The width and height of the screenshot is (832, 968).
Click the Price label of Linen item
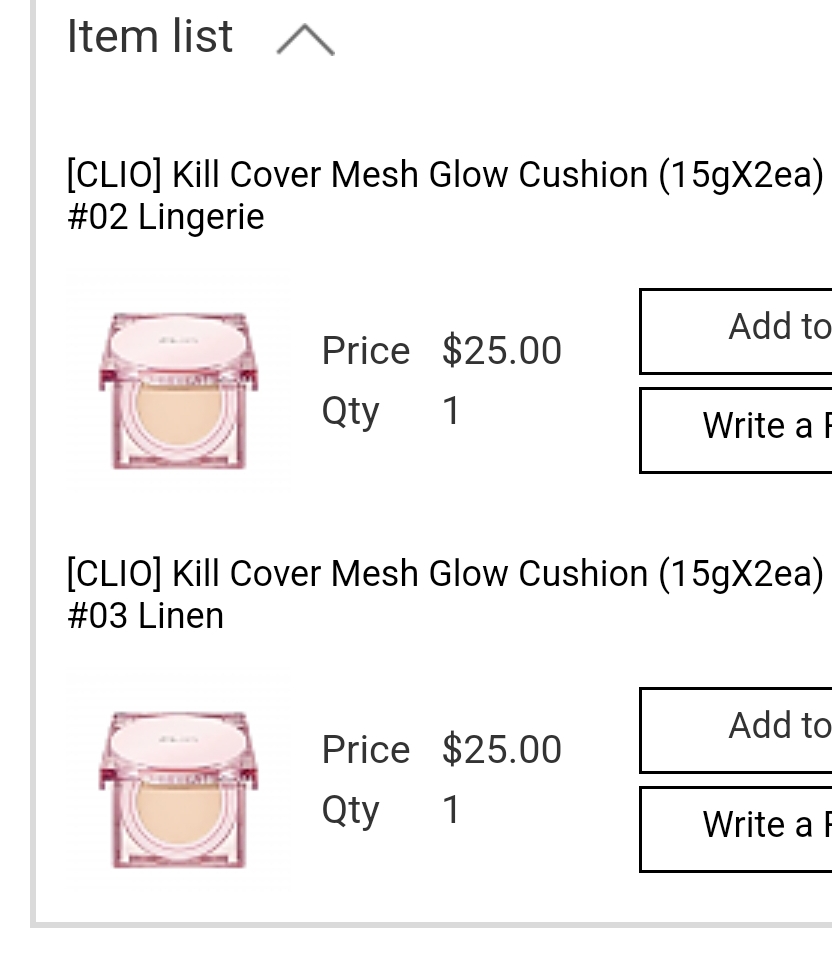[365, 750]
